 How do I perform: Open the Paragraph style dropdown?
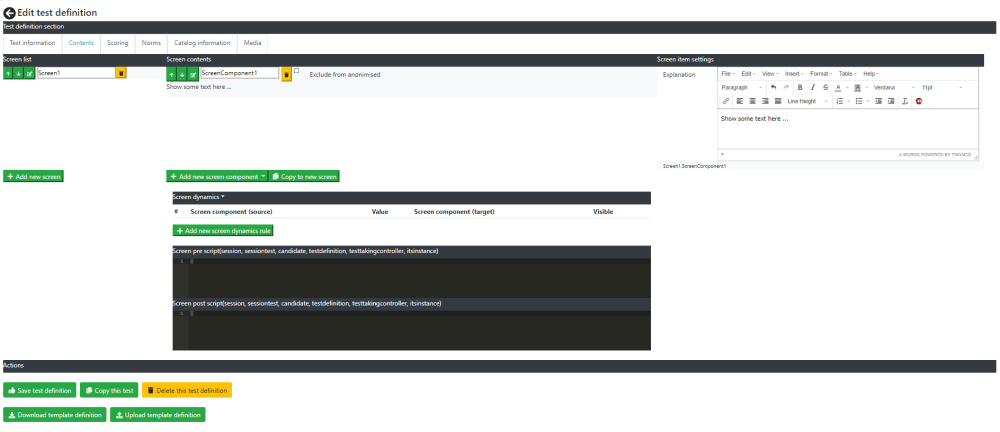[x=742, y=87]
